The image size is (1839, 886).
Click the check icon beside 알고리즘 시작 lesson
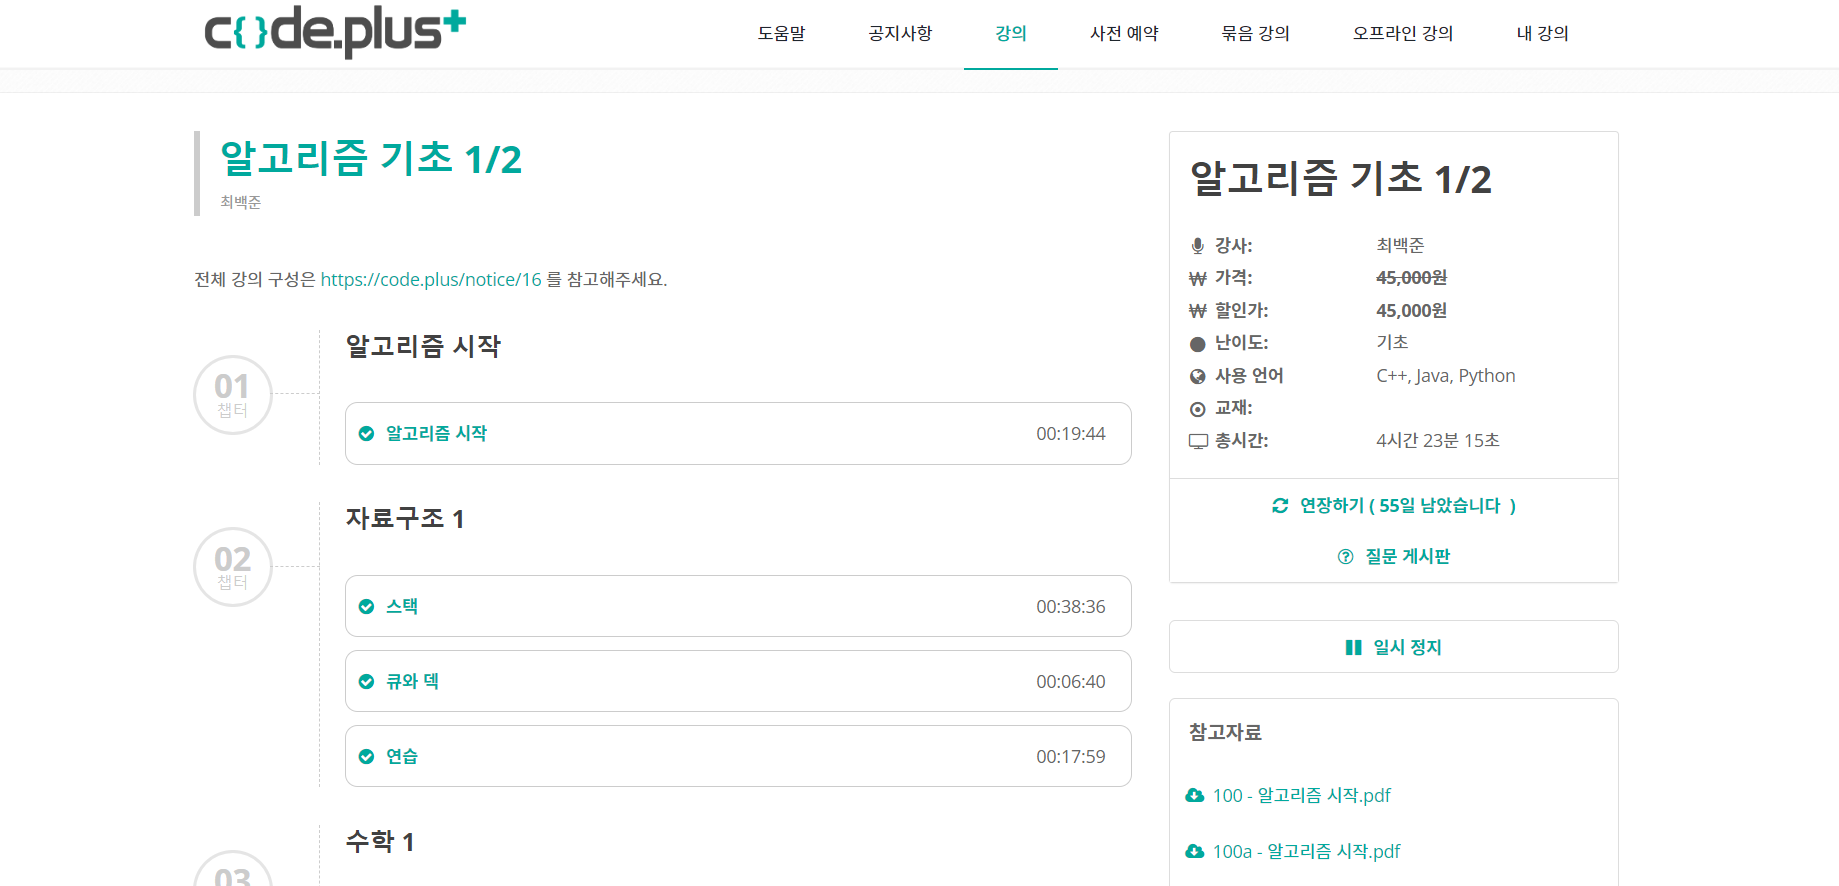tap(366, 434)
